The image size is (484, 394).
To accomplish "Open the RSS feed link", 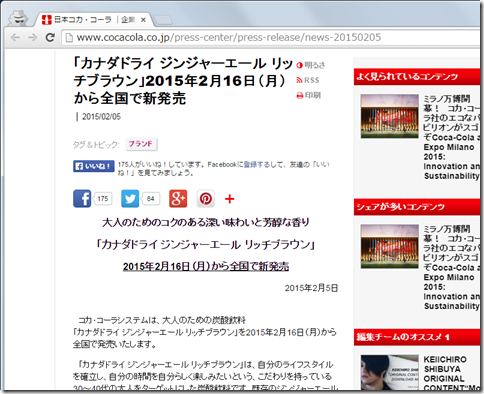I will click(x=308, y=80).
